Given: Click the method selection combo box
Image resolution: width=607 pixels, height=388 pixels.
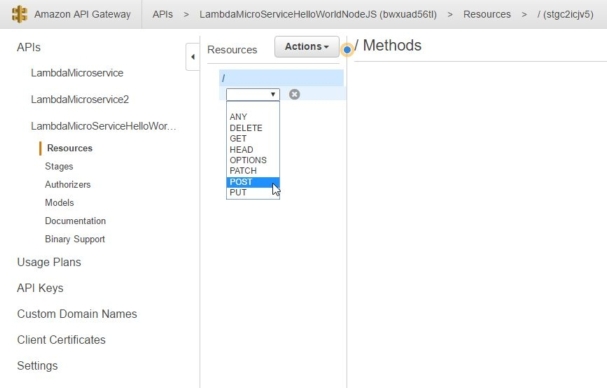Looking at the screenshot, I should pyautogui.click(x=253, y=94).
